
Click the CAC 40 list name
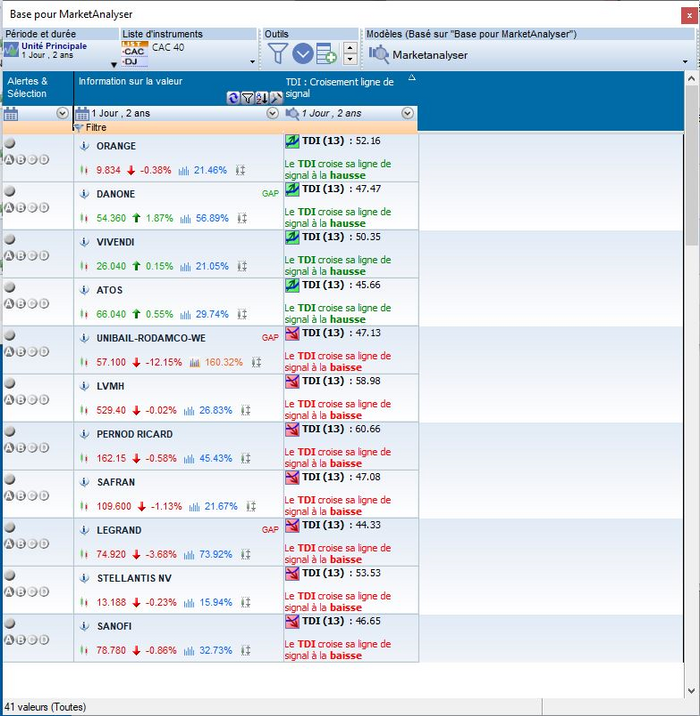point(168,47)
